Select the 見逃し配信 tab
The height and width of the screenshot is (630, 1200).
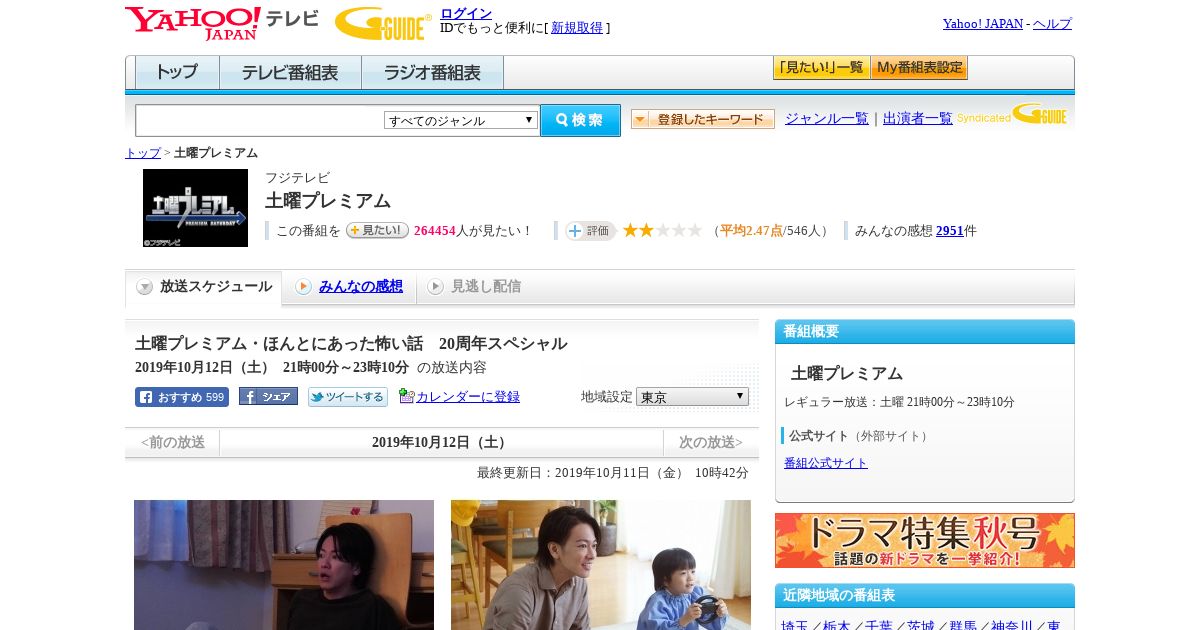(474, 287)
